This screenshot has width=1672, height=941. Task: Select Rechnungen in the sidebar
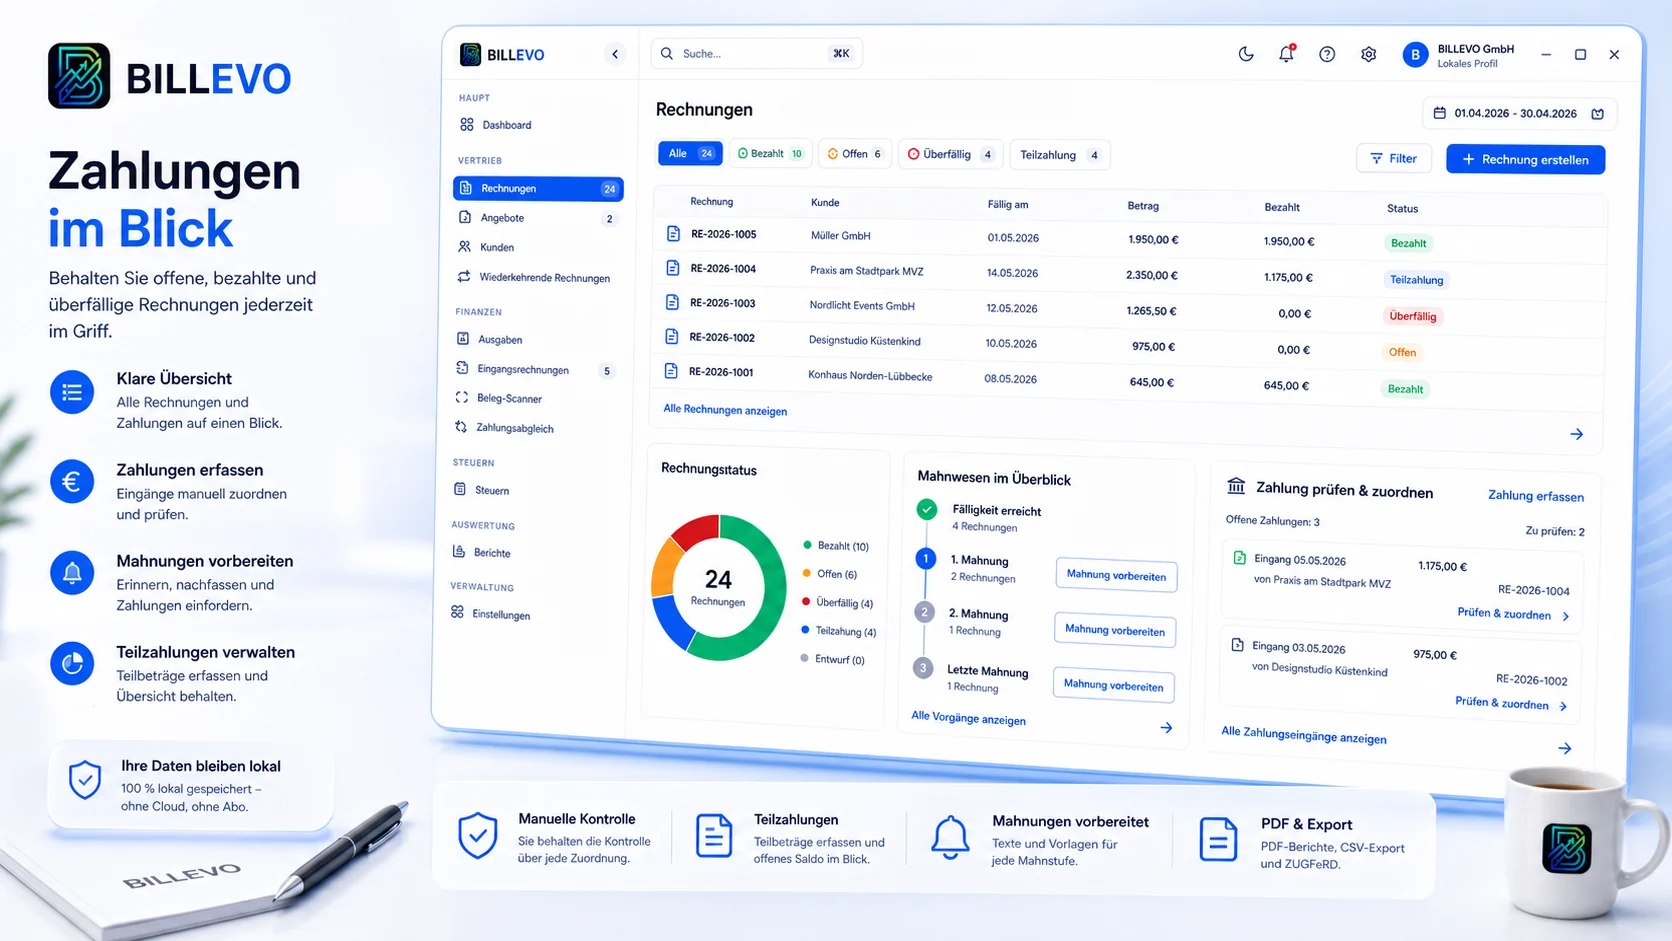[538, 188]
